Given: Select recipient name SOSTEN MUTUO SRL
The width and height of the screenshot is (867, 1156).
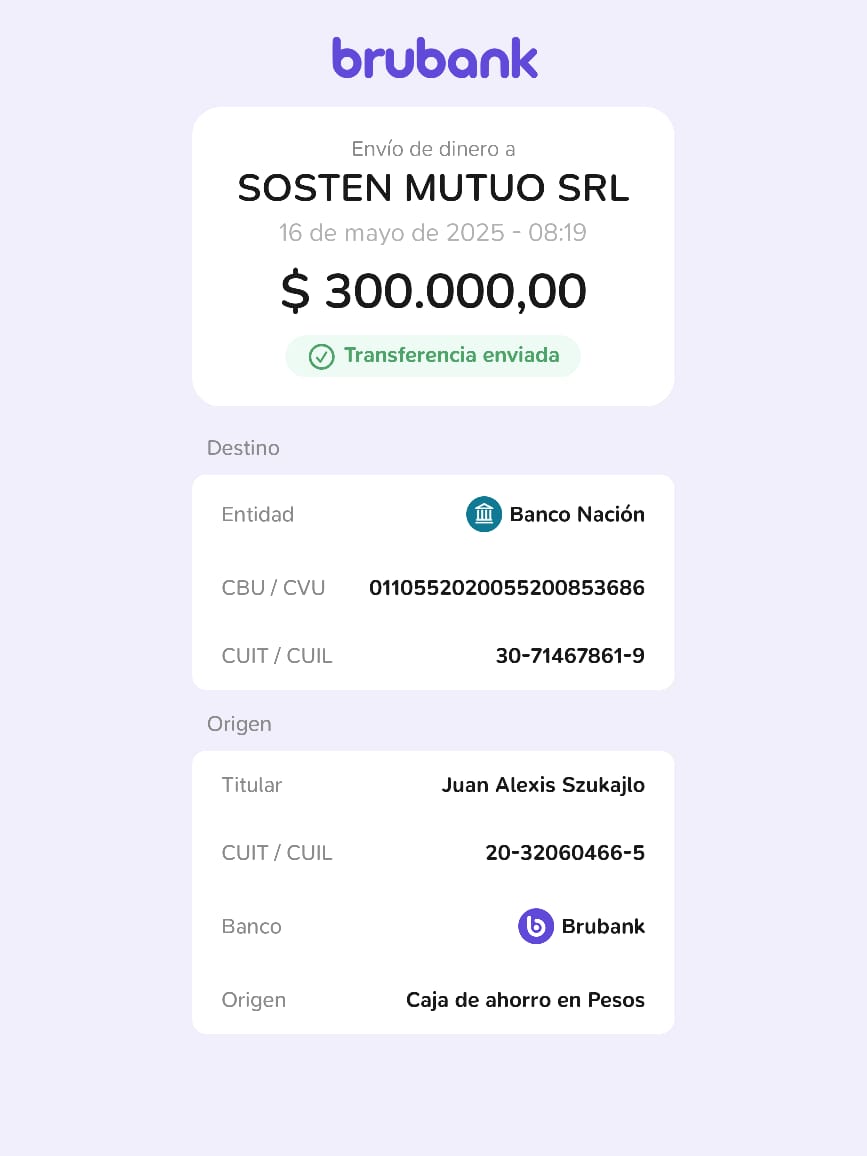Looking at the screenshot, I should click(x=433, y=188).
